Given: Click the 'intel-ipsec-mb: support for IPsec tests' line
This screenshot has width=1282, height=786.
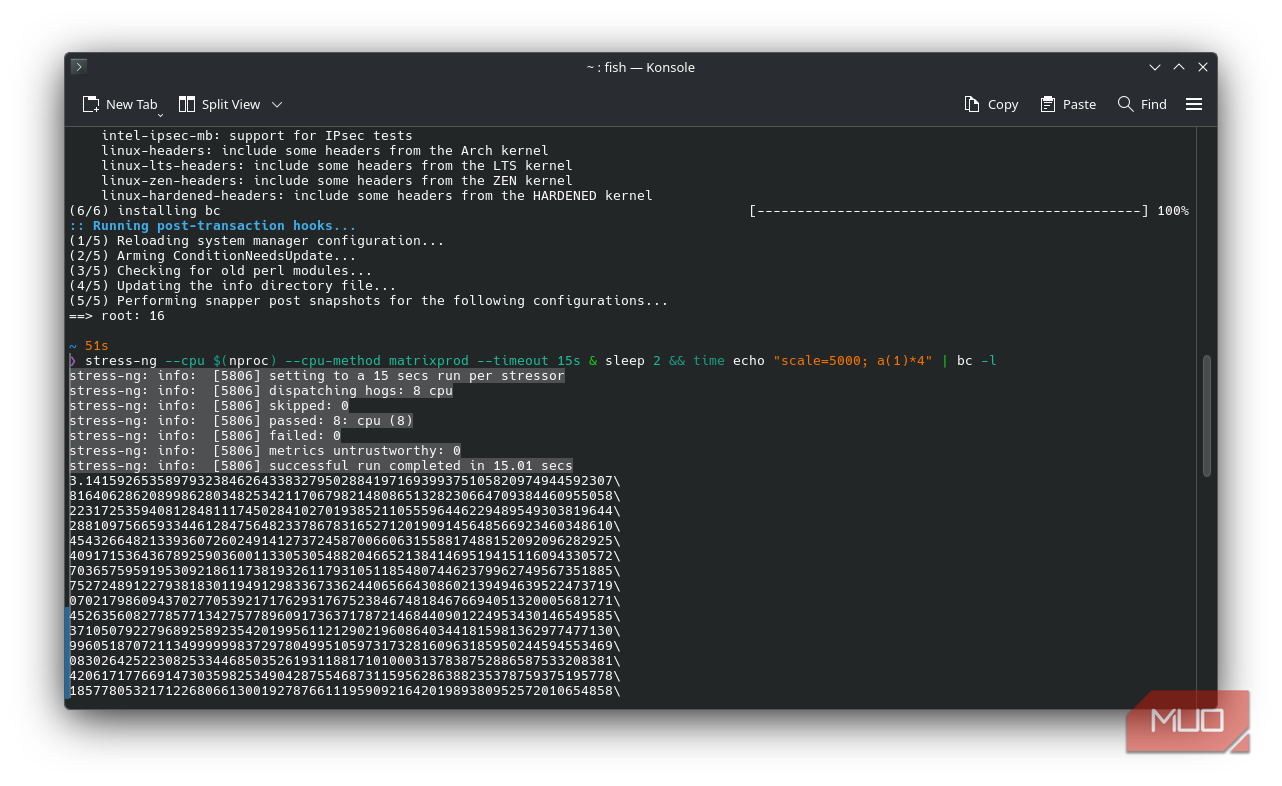Looking at the screenshot, I should pyautogui.click(x=257, y=135).
